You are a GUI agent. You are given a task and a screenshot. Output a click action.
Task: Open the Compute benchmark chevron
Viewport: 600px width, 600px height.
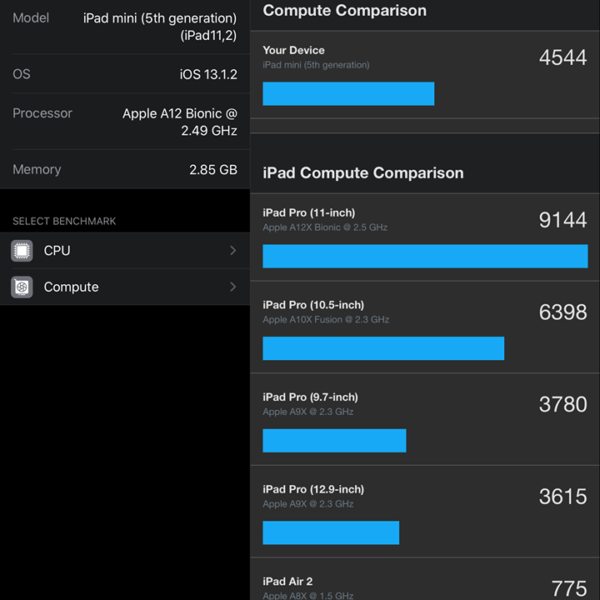pos(233,287)
